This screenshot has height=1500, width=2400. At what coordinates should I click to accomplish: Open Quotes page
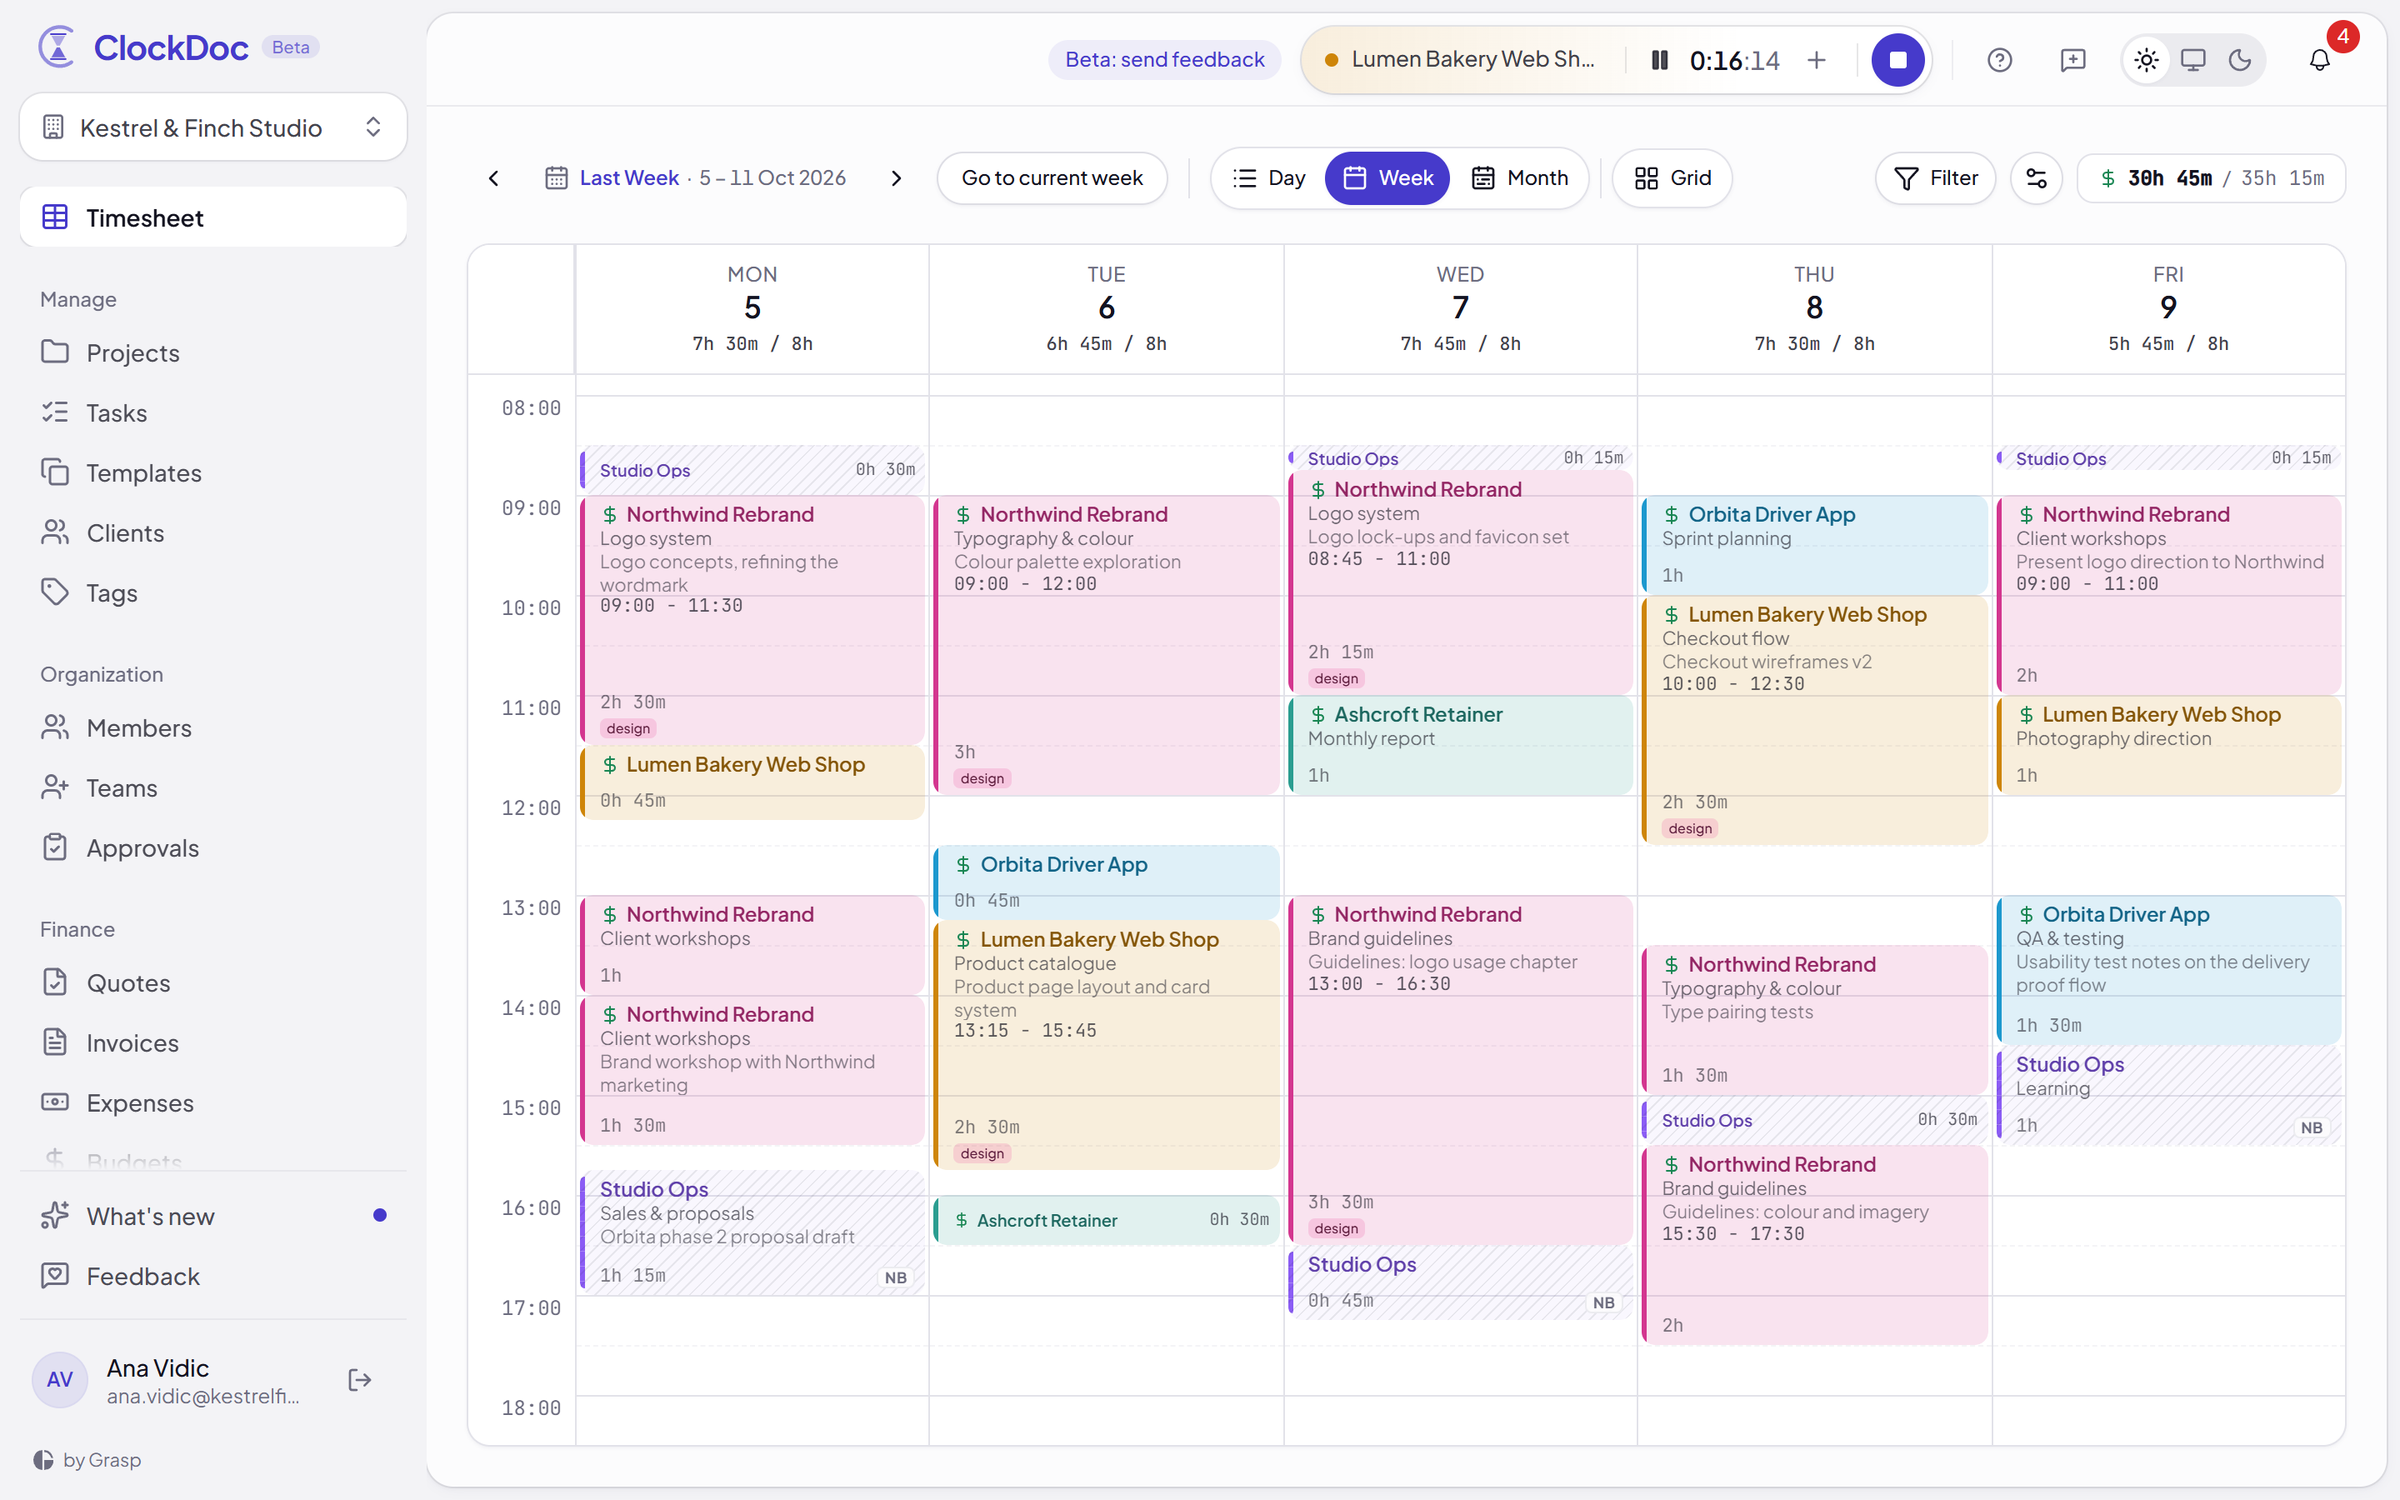pos(213,982)
